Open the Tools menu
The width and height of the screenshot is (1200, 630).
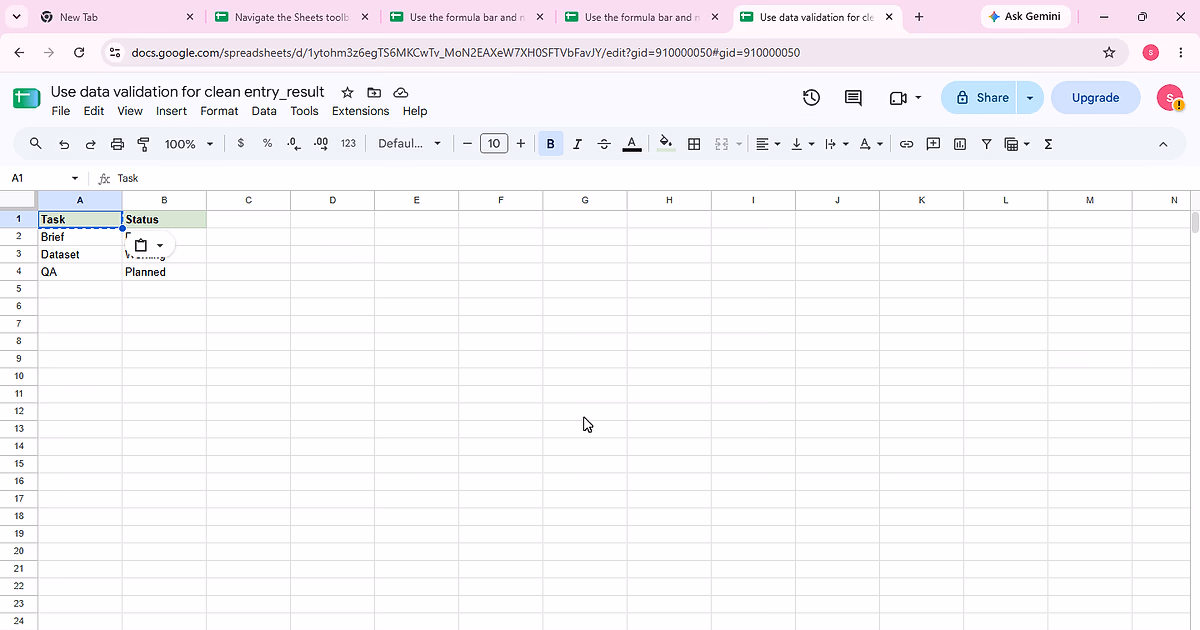[x=304, y=111]
